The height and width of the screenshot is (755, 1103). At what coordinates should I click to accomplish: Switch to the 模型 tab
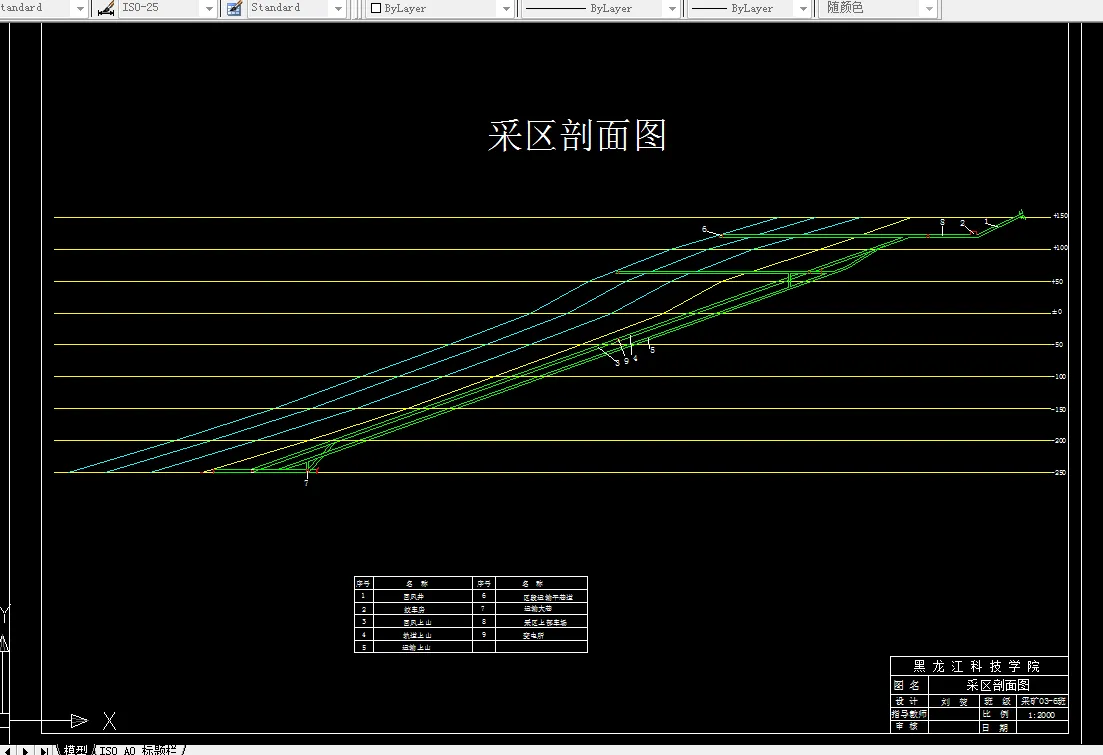tap(75, 750)
